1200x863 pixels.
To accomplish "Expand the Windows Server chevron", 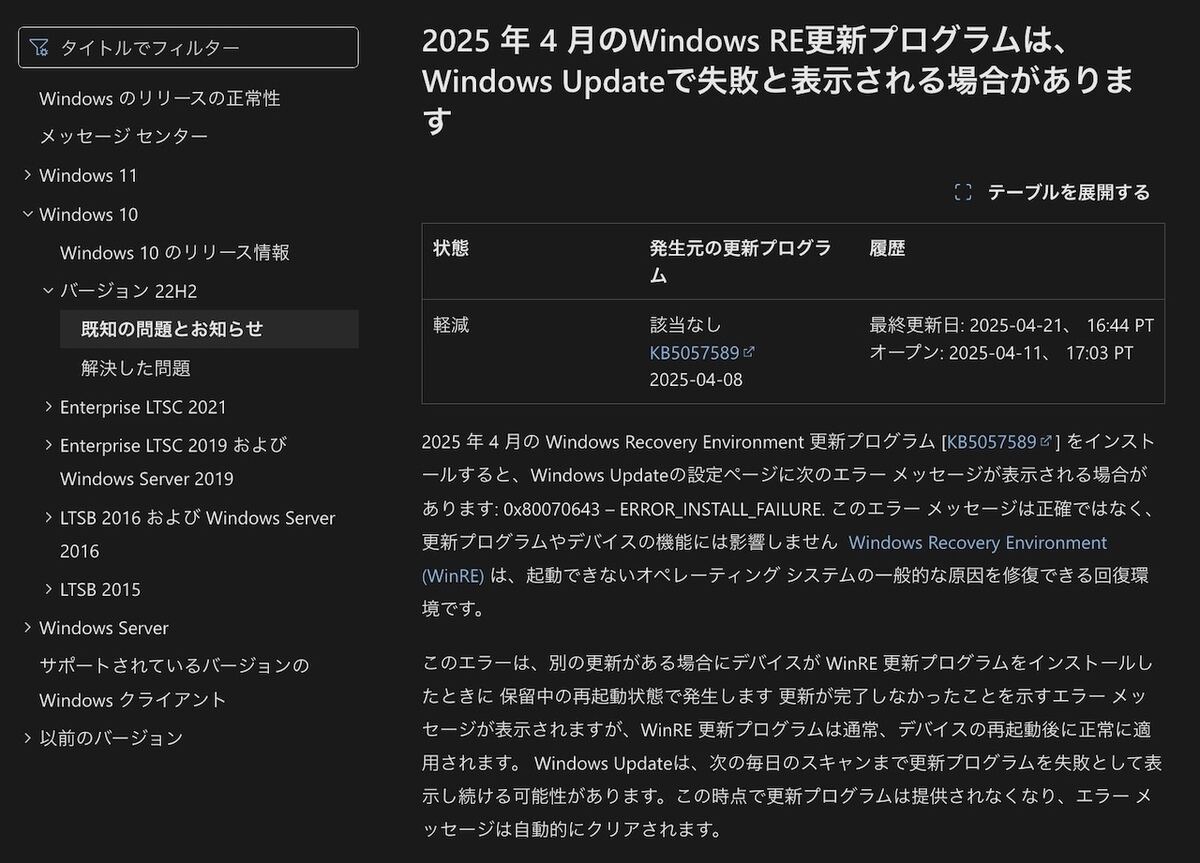I will [x=27, y=628].
